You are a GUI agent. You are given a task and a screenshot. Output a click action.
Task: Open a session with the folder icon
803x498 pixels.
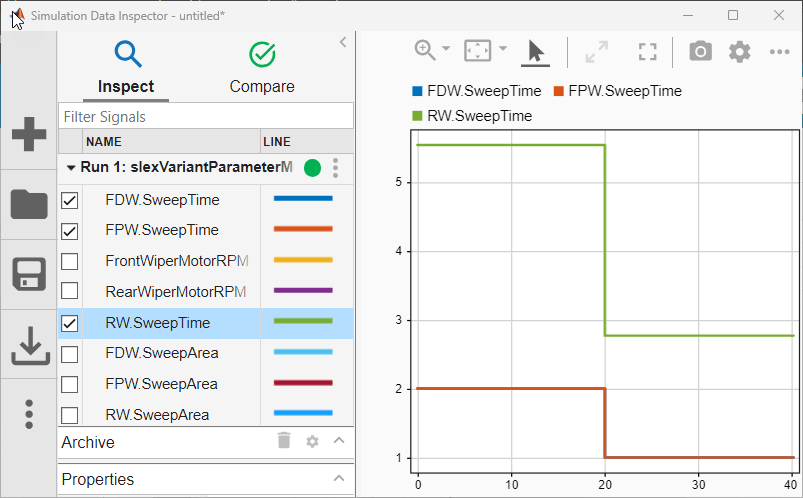pos(29,205)
